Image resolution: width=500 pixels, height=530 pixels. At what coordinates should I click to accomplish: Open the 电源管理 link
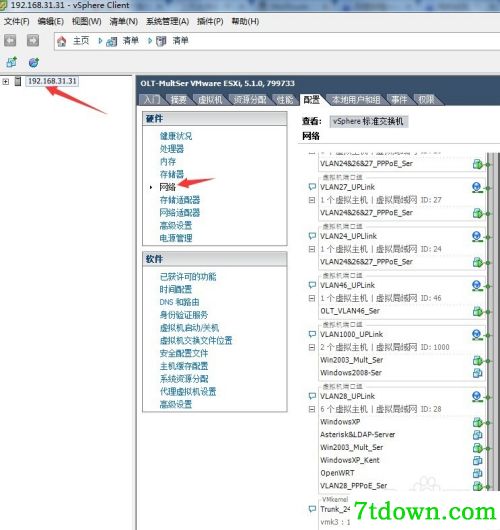tap(176, 238)
